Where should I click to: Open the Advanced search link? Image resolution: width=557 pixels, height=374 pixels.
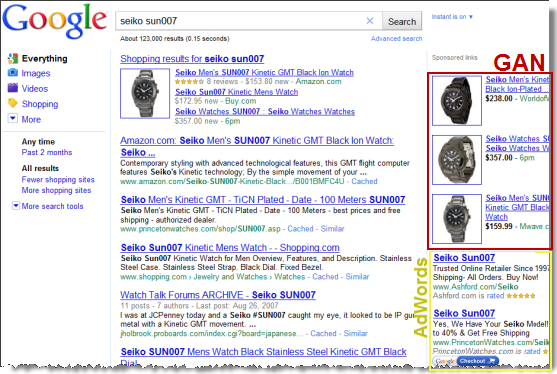396,38
